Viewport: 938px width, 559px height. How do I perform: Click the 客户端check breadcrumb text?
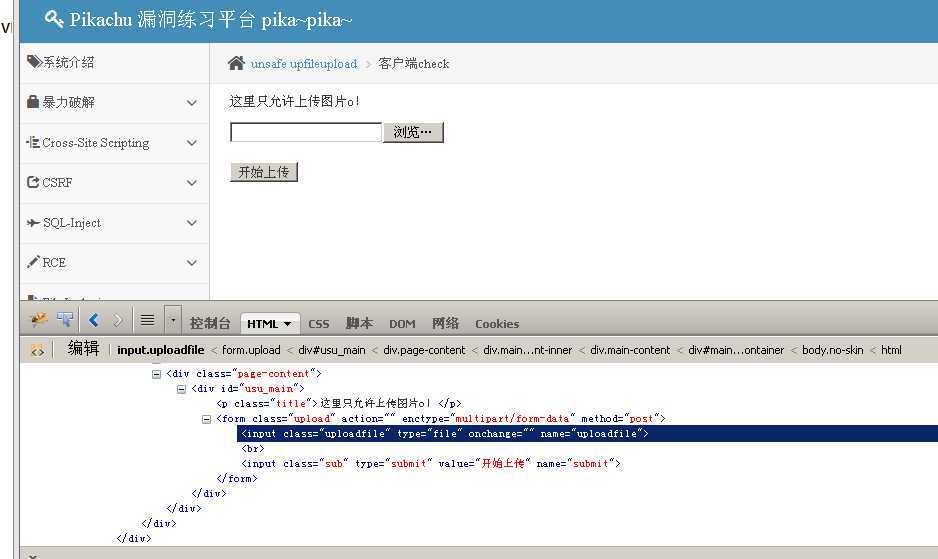[413, 63]
